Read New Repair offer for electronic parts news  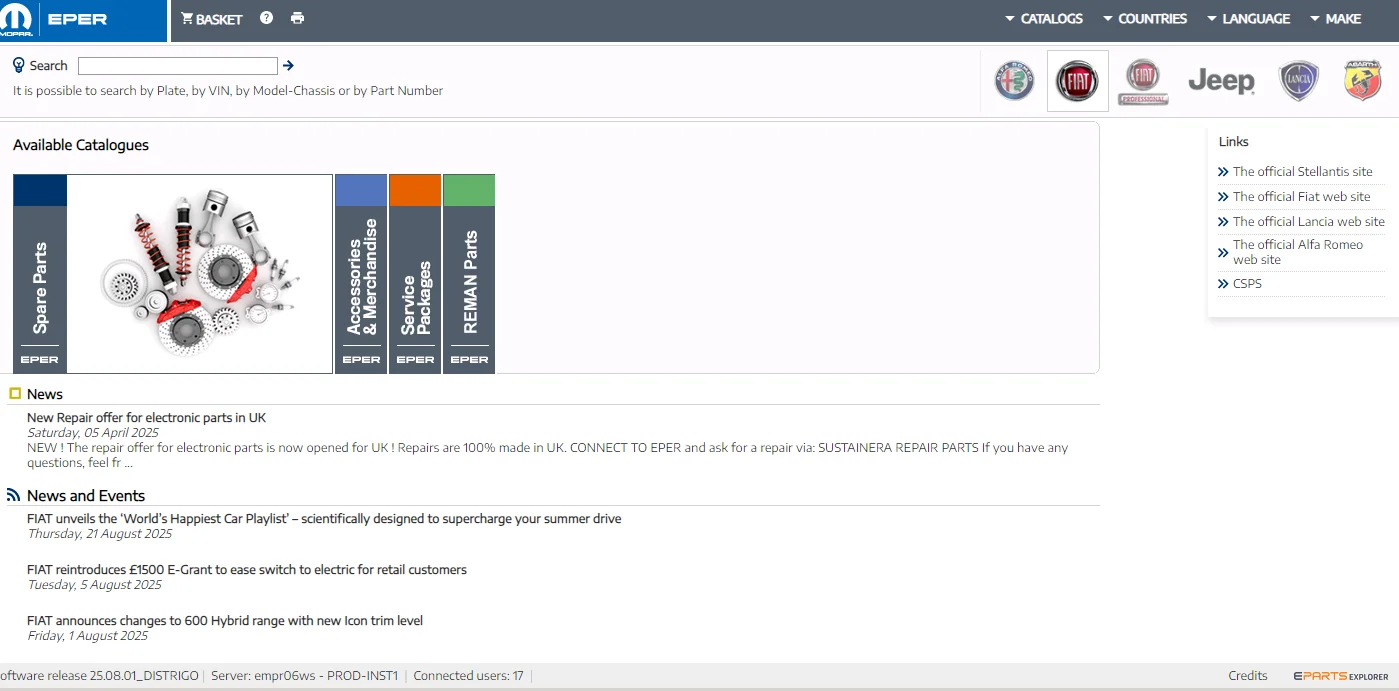click(146, 417)
